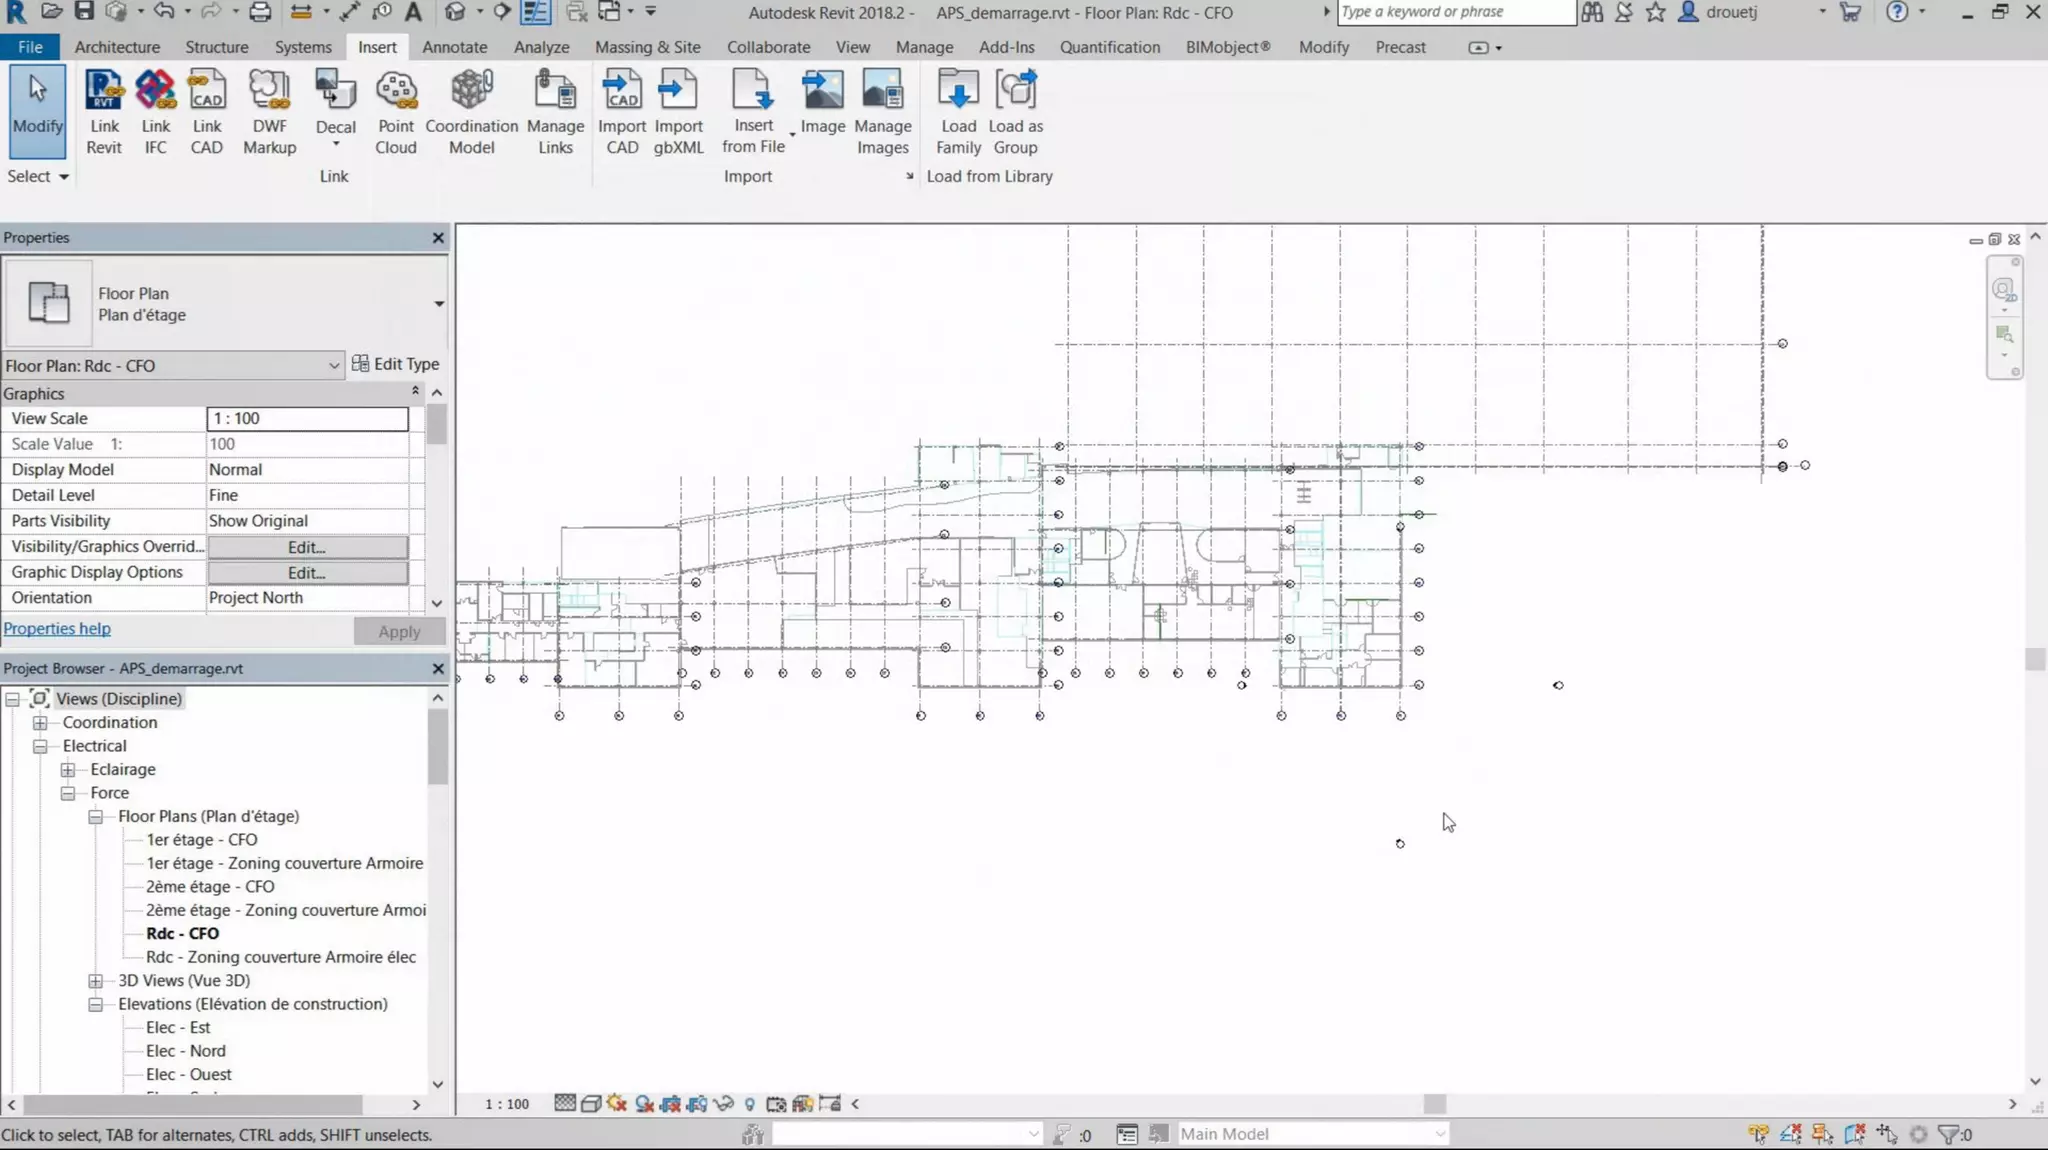Click the Text tool in quick access toolbar
This screenshot has height=1150, width=2048.
point(413,12)
